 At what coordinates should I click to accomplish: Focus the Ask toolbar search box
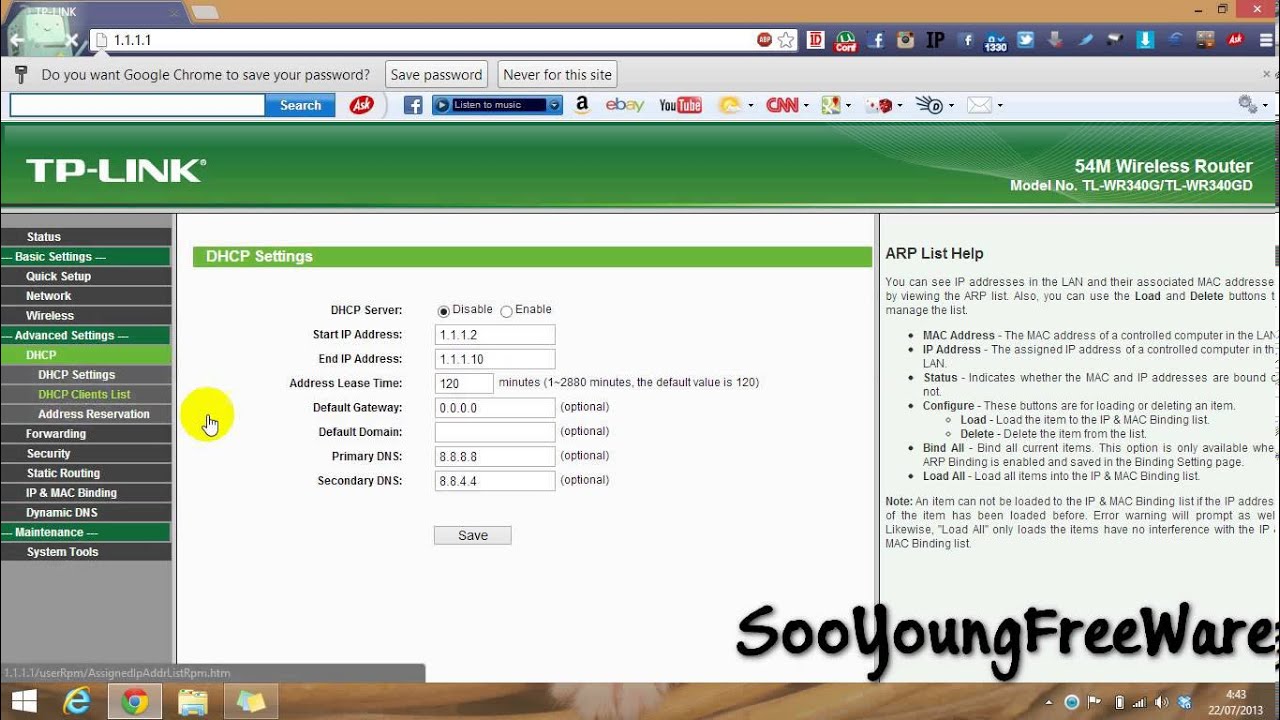(x=137, y=105)
